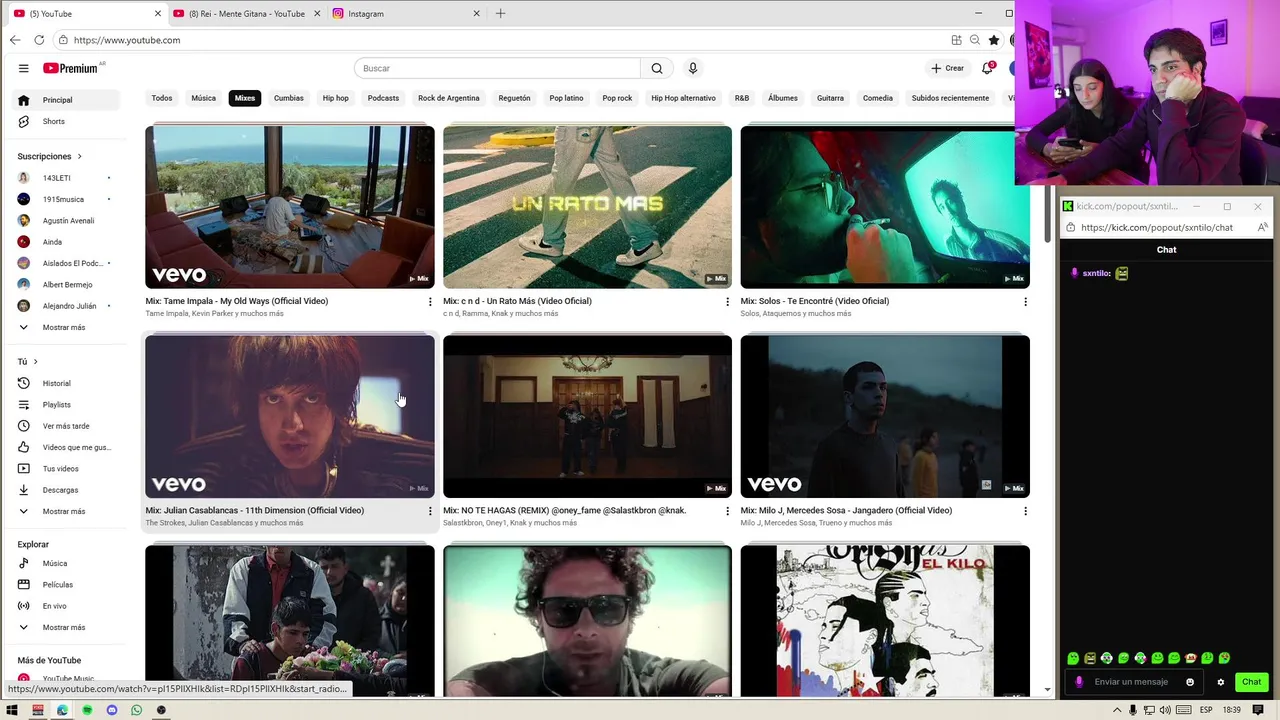Open options menu for Milo J Jangadero mix
The height and width of the screenshot is (720, 1280).
(1025, 511)
